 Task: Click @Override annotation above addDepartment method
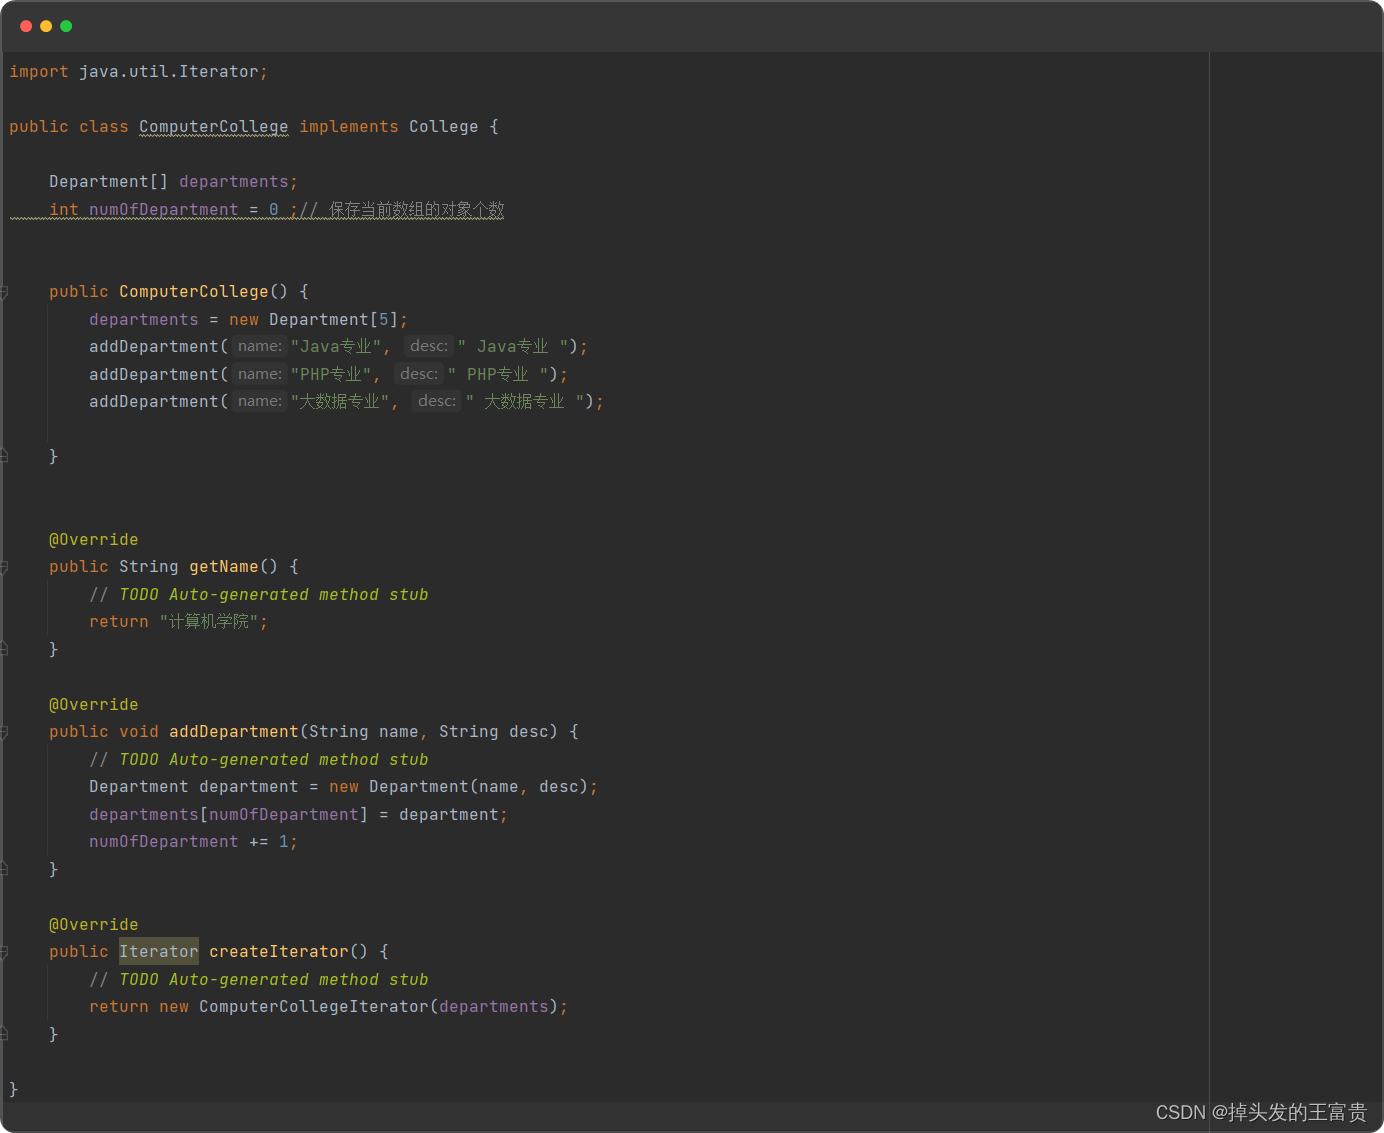click(94, 705)
